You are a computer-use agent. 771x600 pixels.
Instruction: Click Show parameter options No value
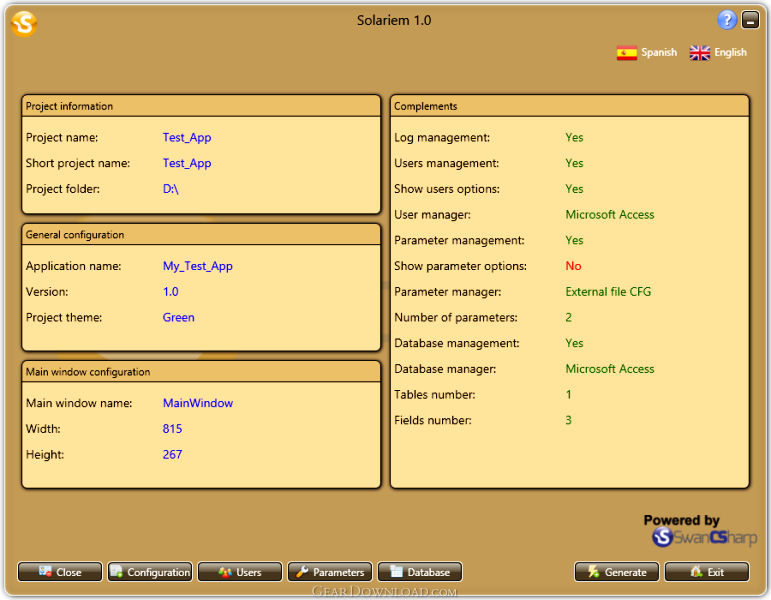pyautogui.click(x=573, y=266)
